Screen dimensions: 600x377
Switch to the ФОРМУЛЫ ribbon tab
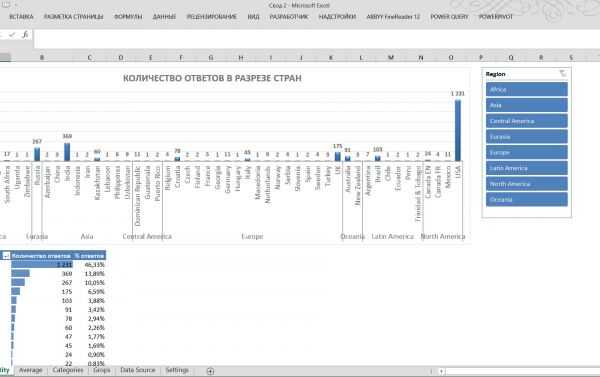128,17
